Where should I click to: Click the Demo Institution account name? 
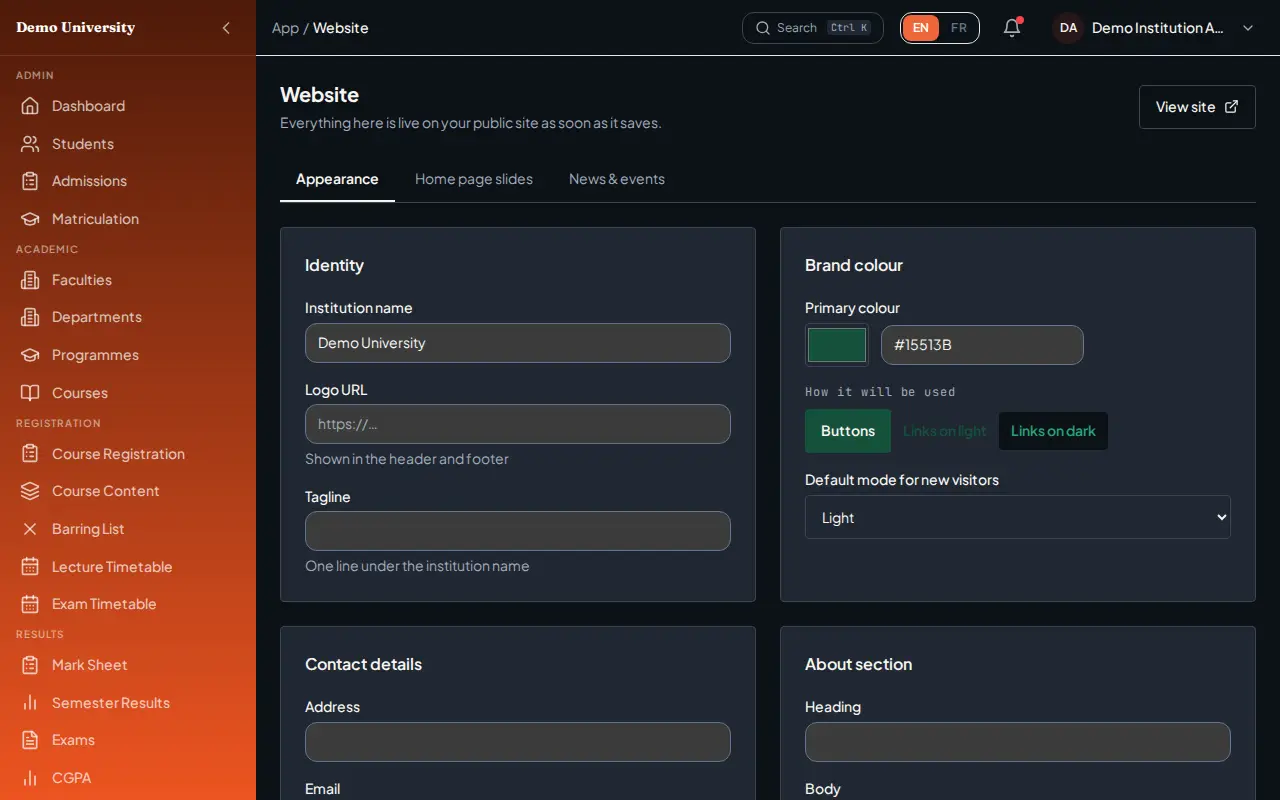tap(1158, 28)
